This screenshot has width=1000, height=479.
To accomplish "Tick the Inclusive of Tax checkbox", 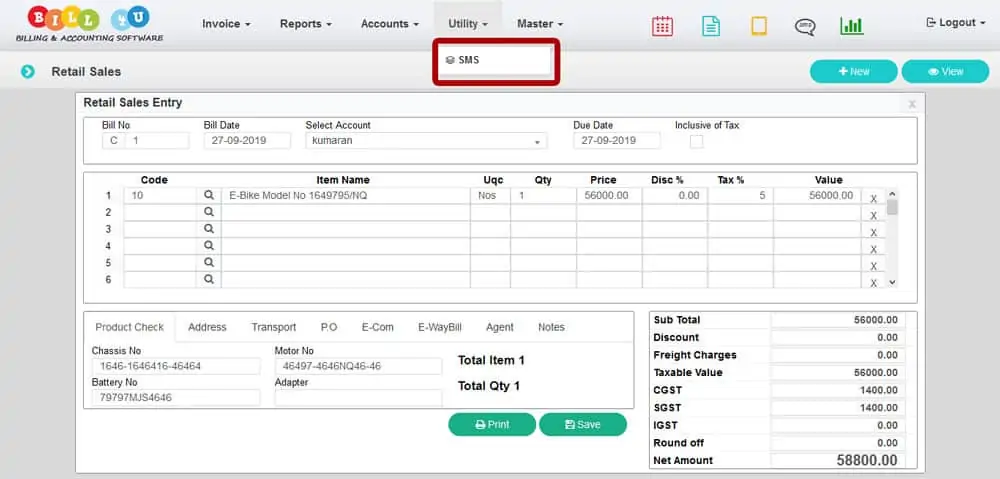I will click(696, 142).
